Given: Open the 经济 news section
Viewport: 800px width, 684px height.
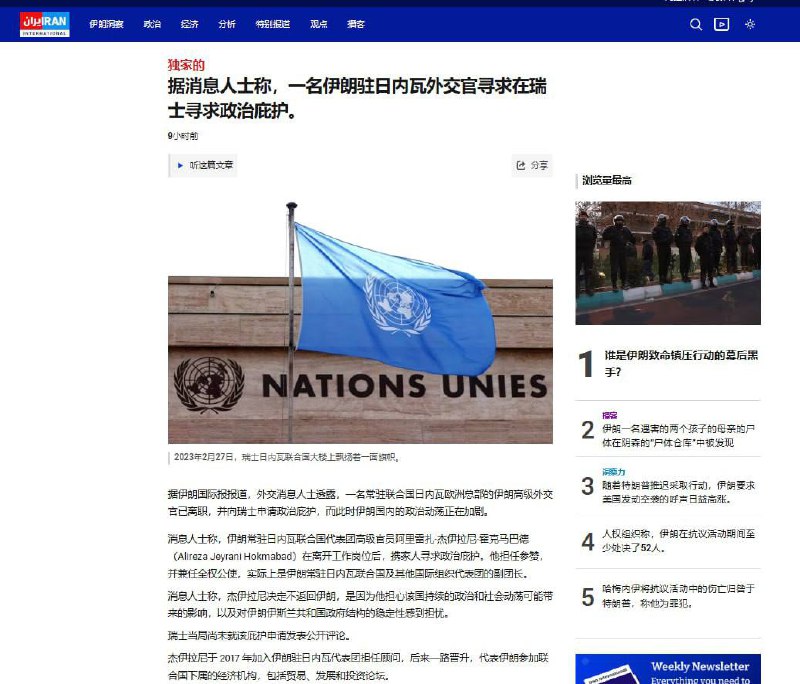Looking at the screenshot, I should tap(190, 23).
